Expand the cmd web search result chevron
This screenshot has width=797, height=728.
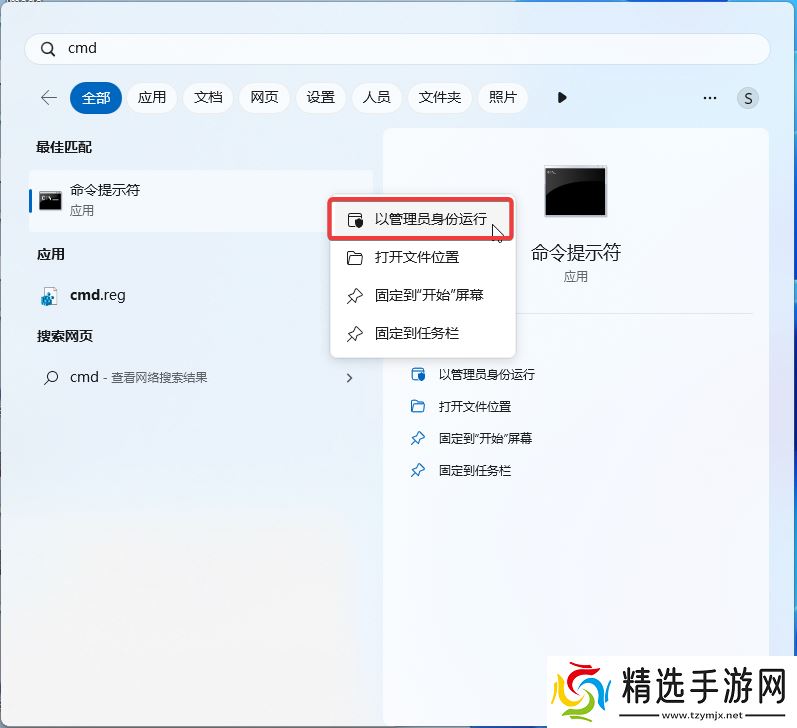(x=349, y=378)
